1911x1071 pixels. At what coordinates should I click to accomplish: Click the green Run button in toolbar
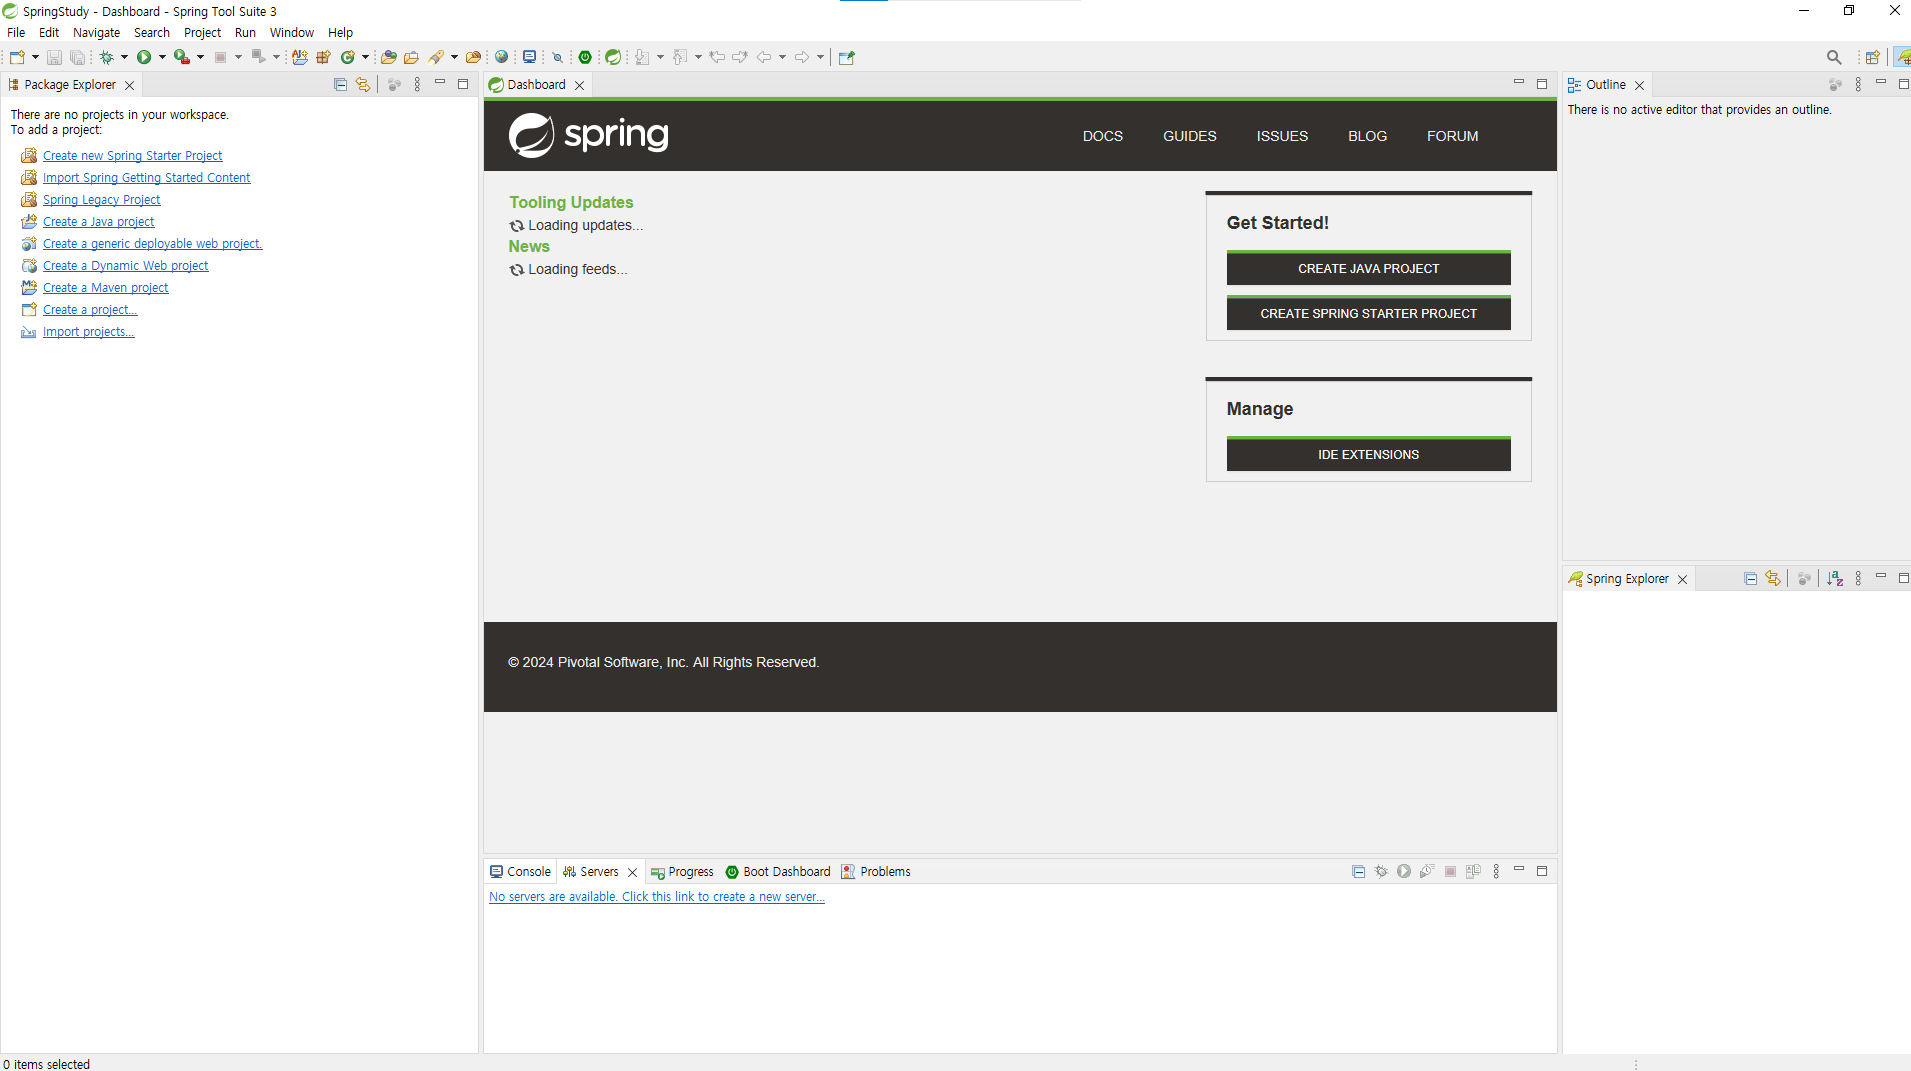point(144,57)
